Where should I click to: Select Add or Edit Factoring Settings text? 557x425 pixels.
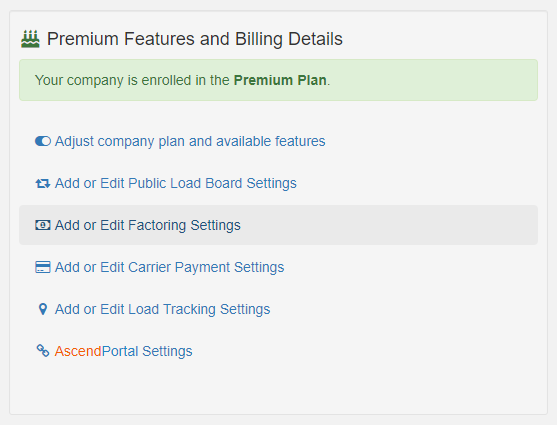tap(147, 225)
